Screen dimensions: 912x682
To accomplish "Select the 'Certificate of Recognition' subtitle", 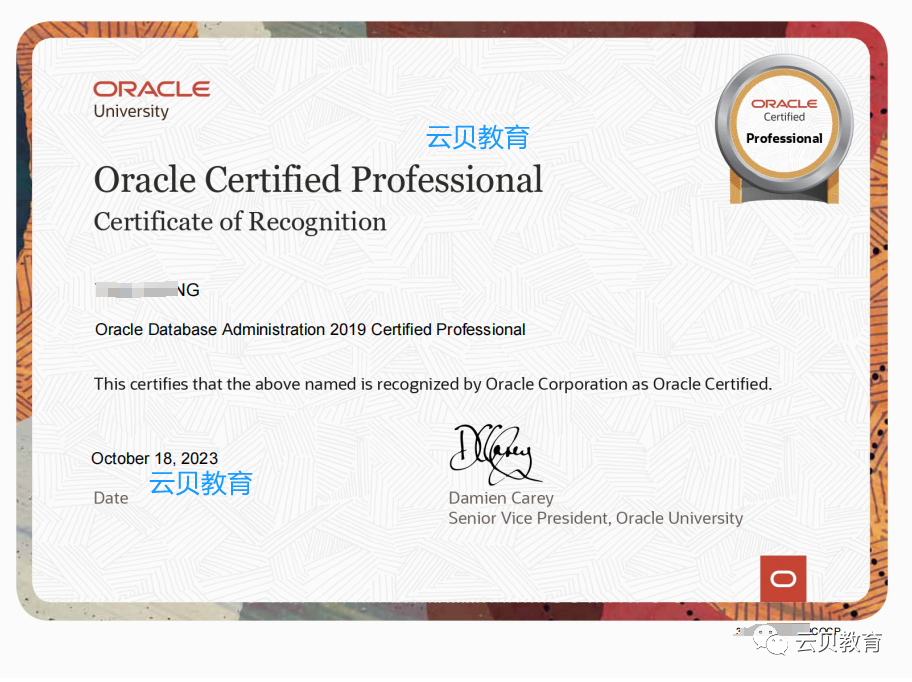I will point(240,222).
